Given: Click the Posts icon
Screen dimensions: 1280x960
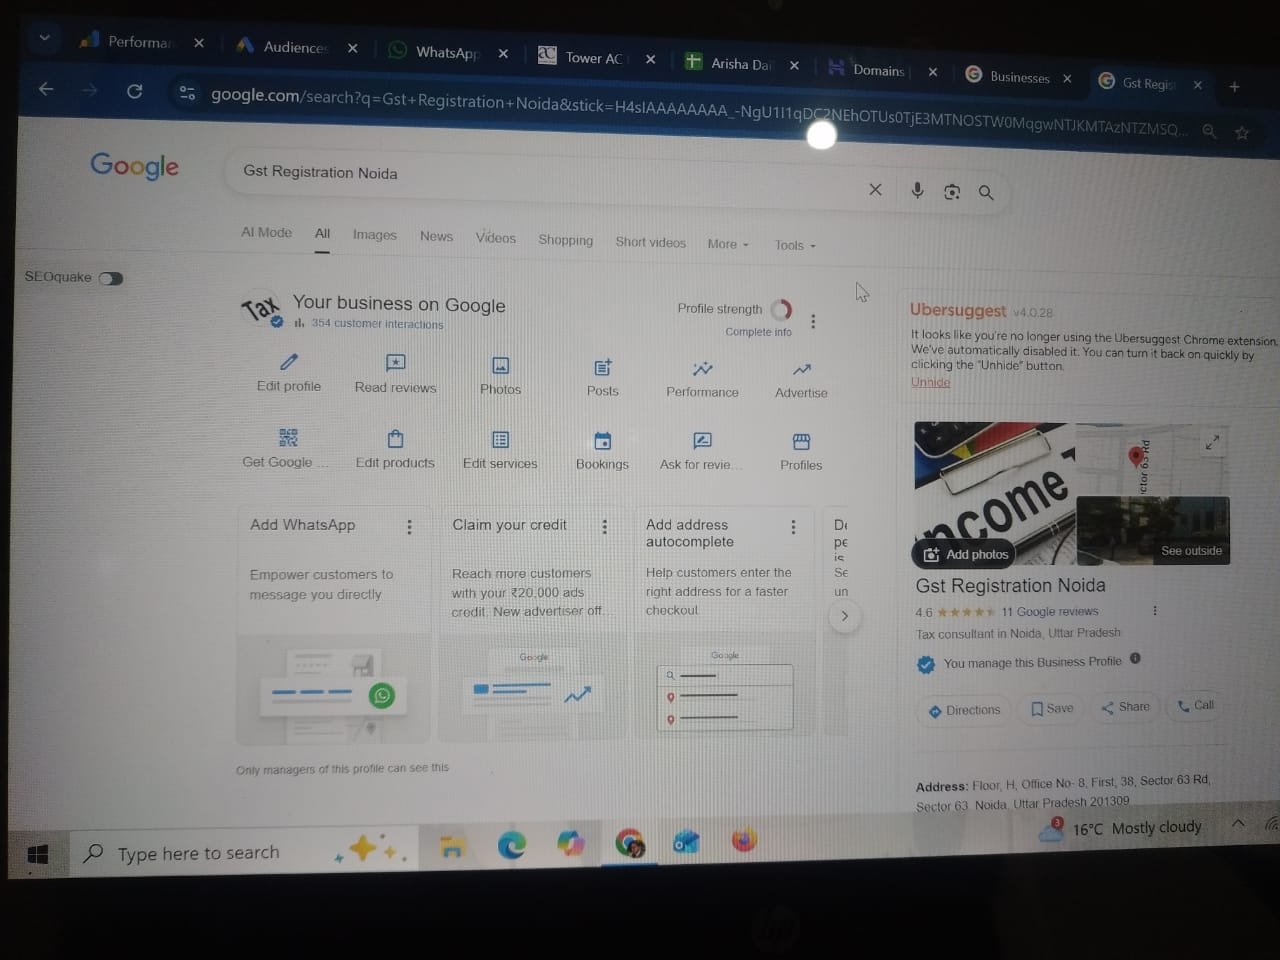Looking at the screenshot, I should (x=603, y=368).
